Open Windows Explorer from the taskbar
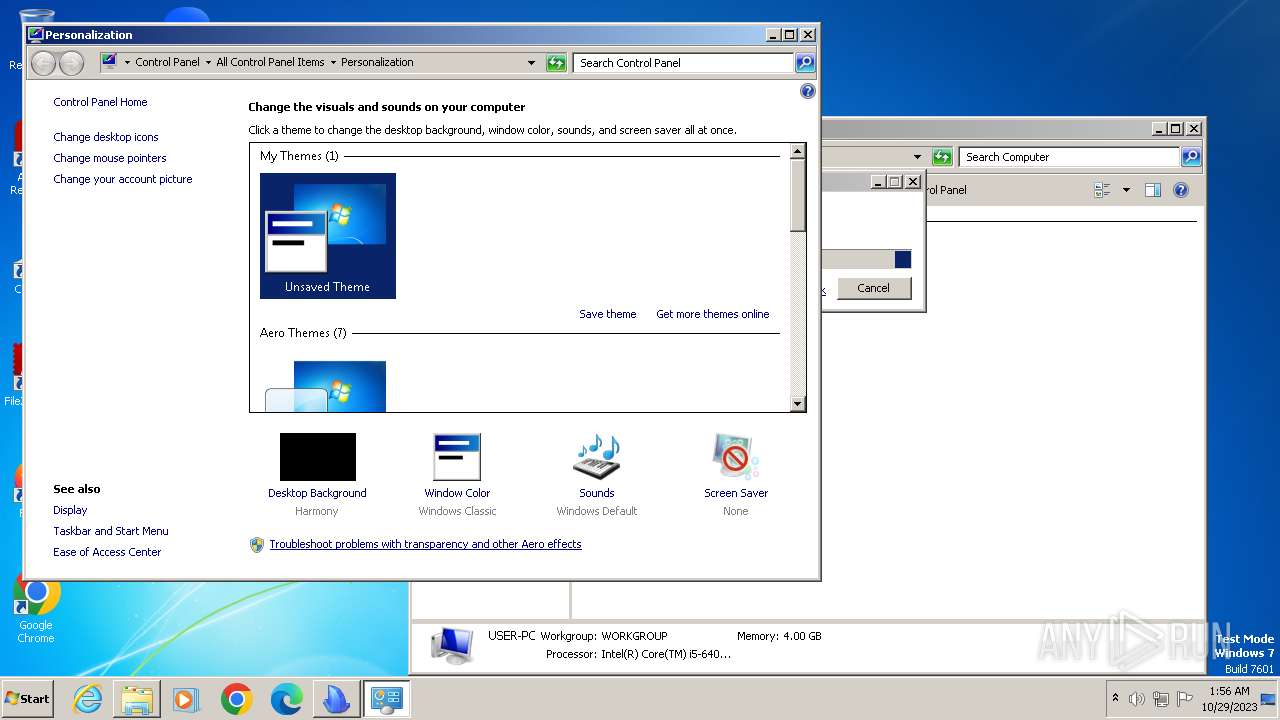This screenshot has width=1280, height=720. tap(137, 699)
